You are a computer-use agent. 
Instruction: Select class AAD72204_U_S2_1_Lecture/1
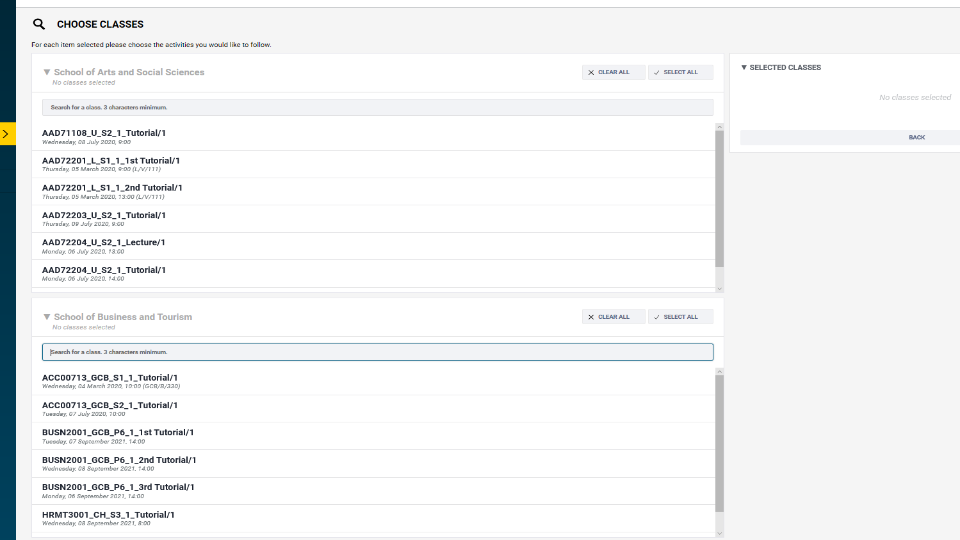[373, 246]
